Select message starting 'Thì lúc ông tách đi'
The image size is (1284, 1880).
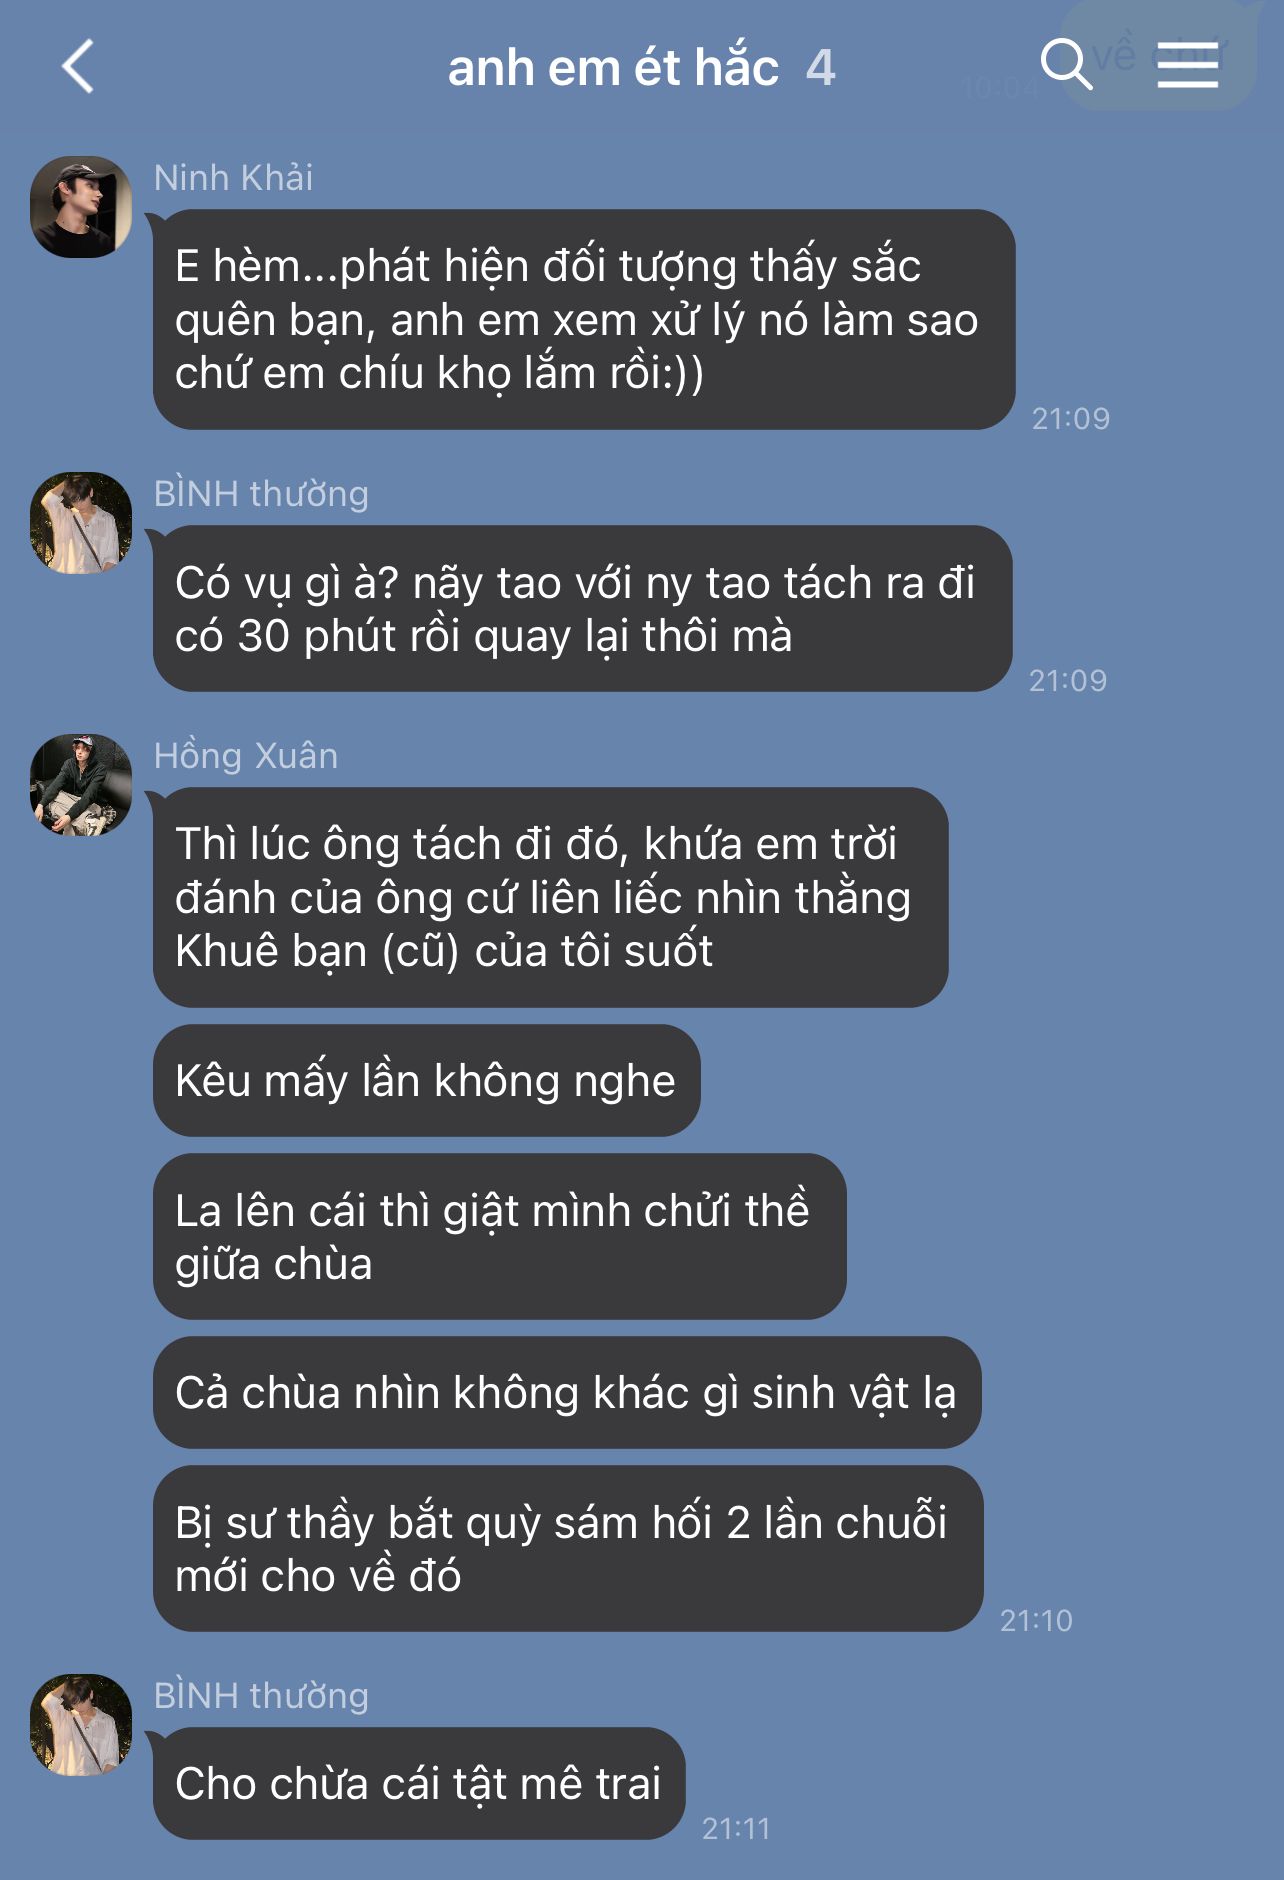tap(550, 898)
